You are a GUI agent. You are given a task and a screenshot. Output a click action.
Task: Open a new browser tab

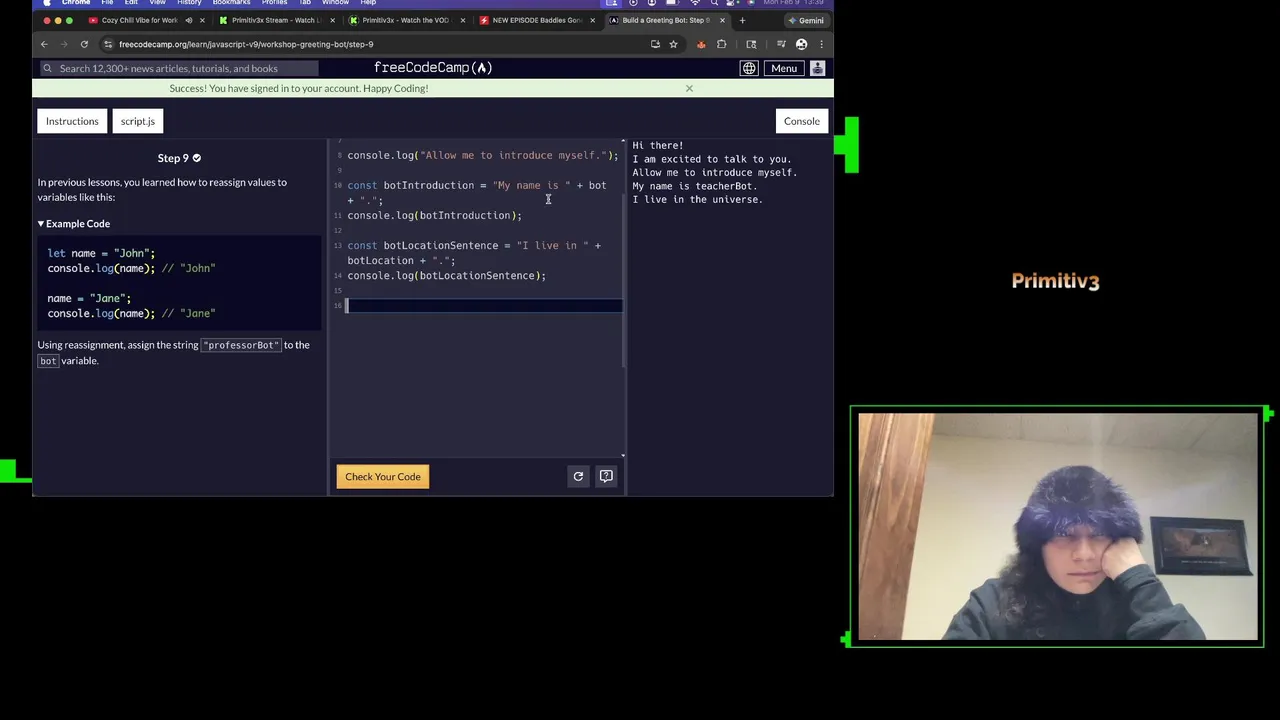point(742,20)
